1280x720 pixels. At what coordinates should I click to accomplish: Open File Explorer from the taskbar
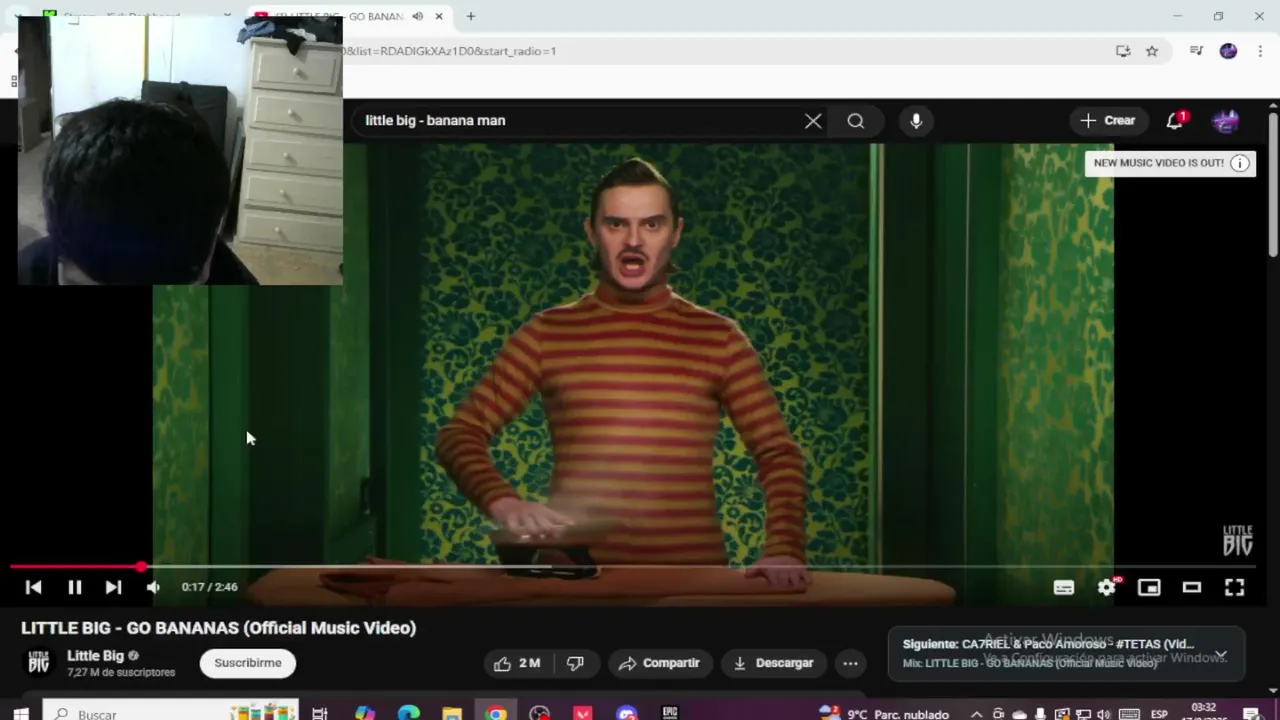pyautogui.click(x=452, y=713)
